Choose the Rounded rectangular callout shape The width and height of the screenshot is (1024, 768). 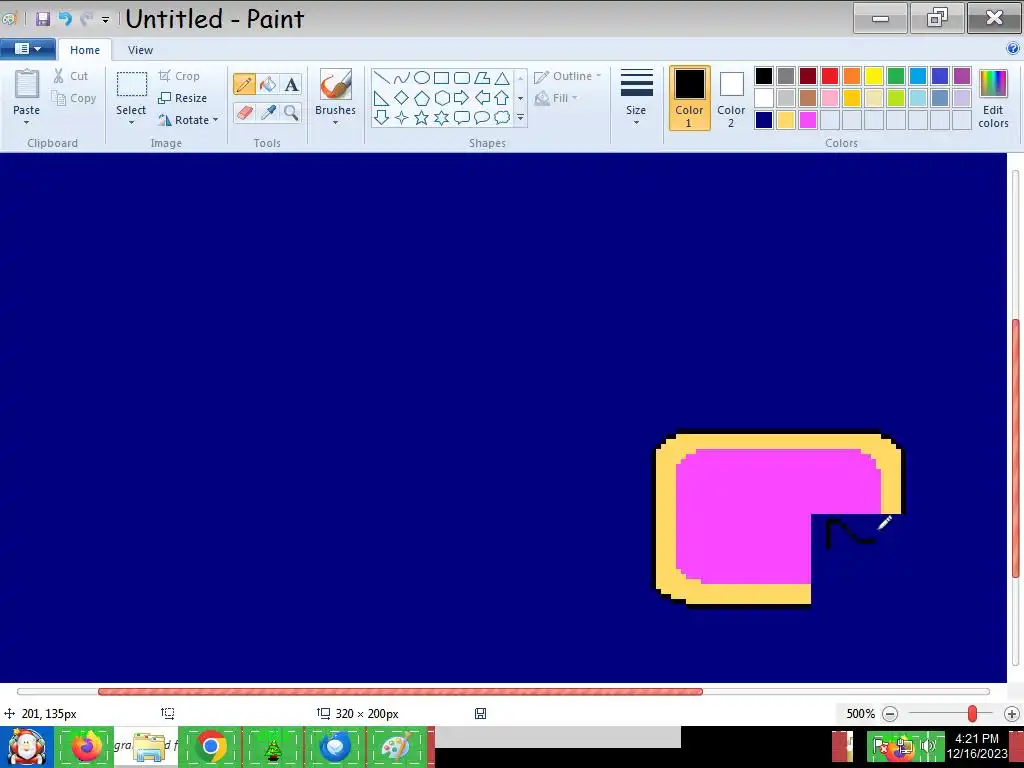point(462,118)
